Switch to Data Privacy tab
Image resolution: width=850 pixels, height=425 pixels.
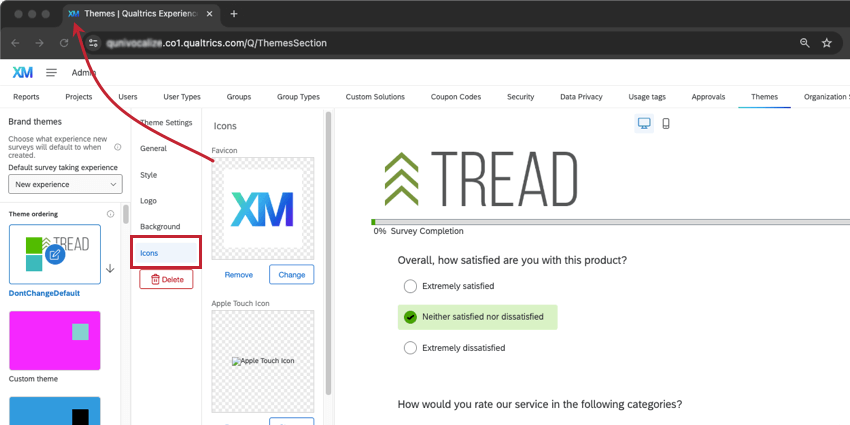tap(581, 96)
